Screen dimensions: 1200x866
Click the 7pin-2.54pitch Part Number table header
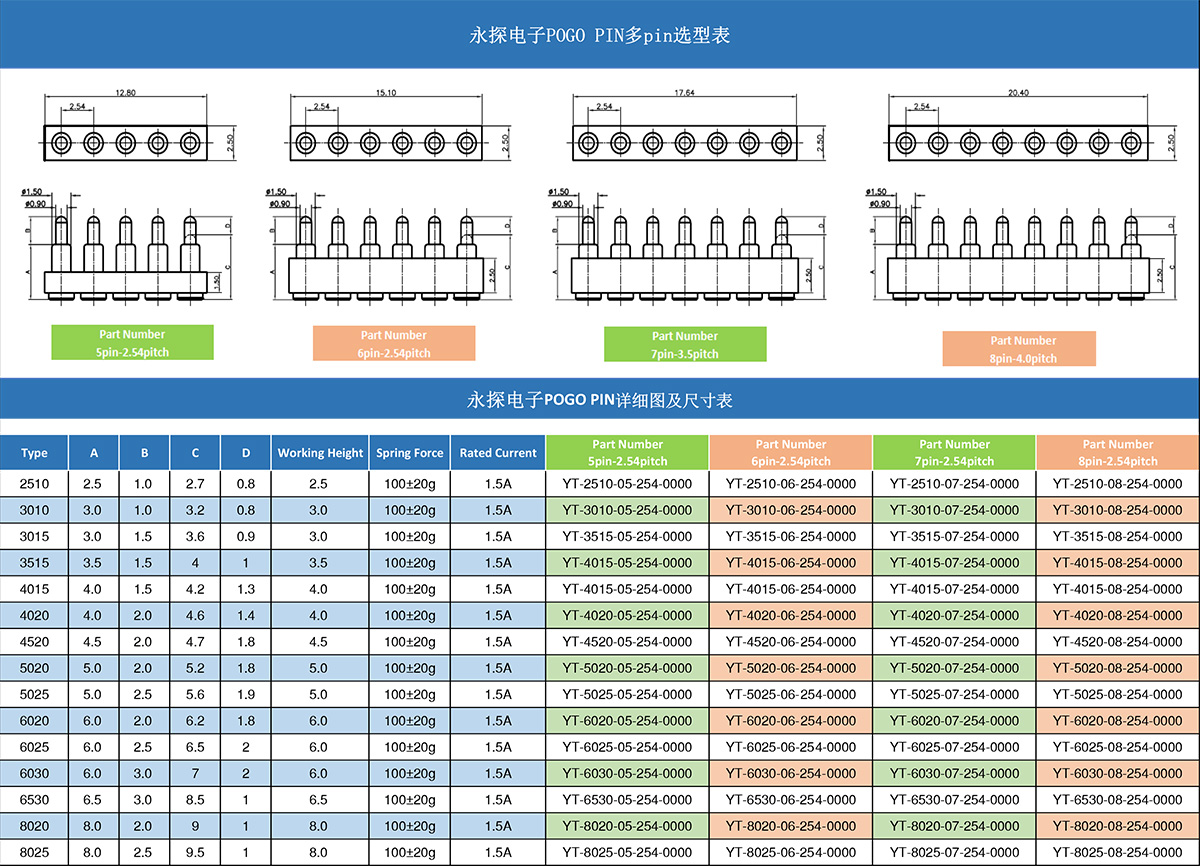(954, 453)
